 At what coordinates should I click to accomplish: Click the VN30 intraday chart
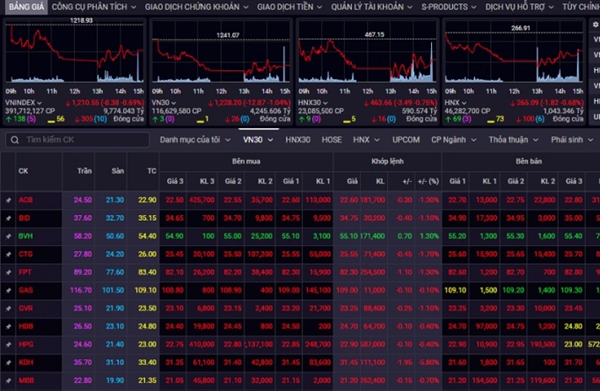pyautogui.click(x=221, y=53)
